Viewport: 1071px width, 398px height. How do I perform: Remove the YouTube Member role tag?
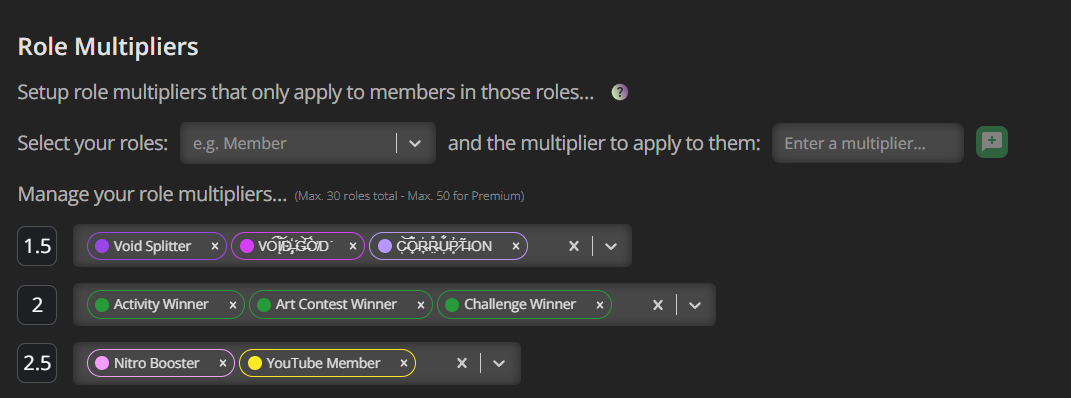[x=403, y=363]
